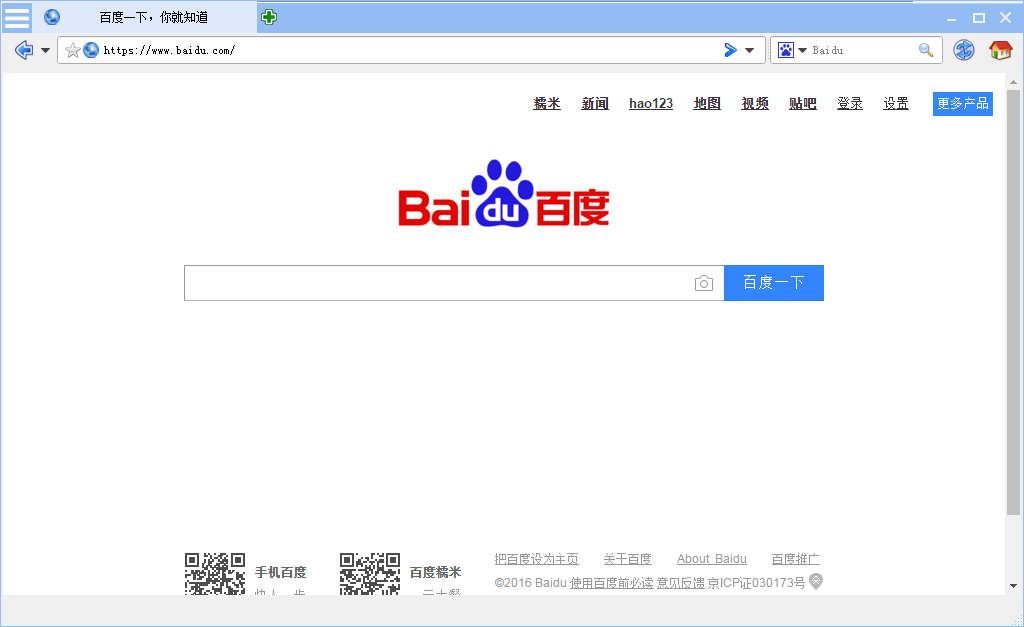The width and height of the screenshot is (1024, 627).
Task: Open the About Baidu link
Action: point(712,559)
